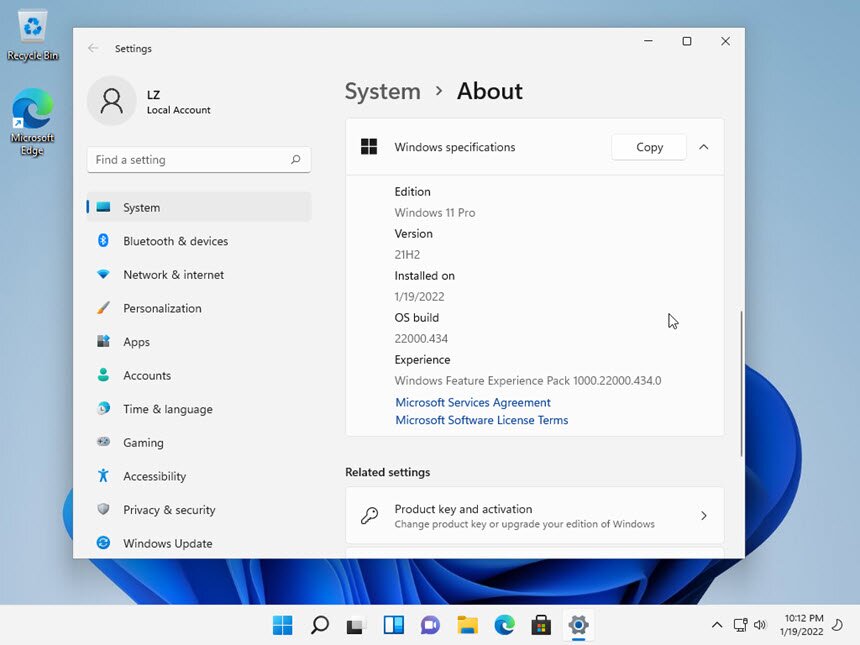This screenshot has height=645, width=860.
Task: Select the OS build value 22000.434
Action: [x=421, y=338]
